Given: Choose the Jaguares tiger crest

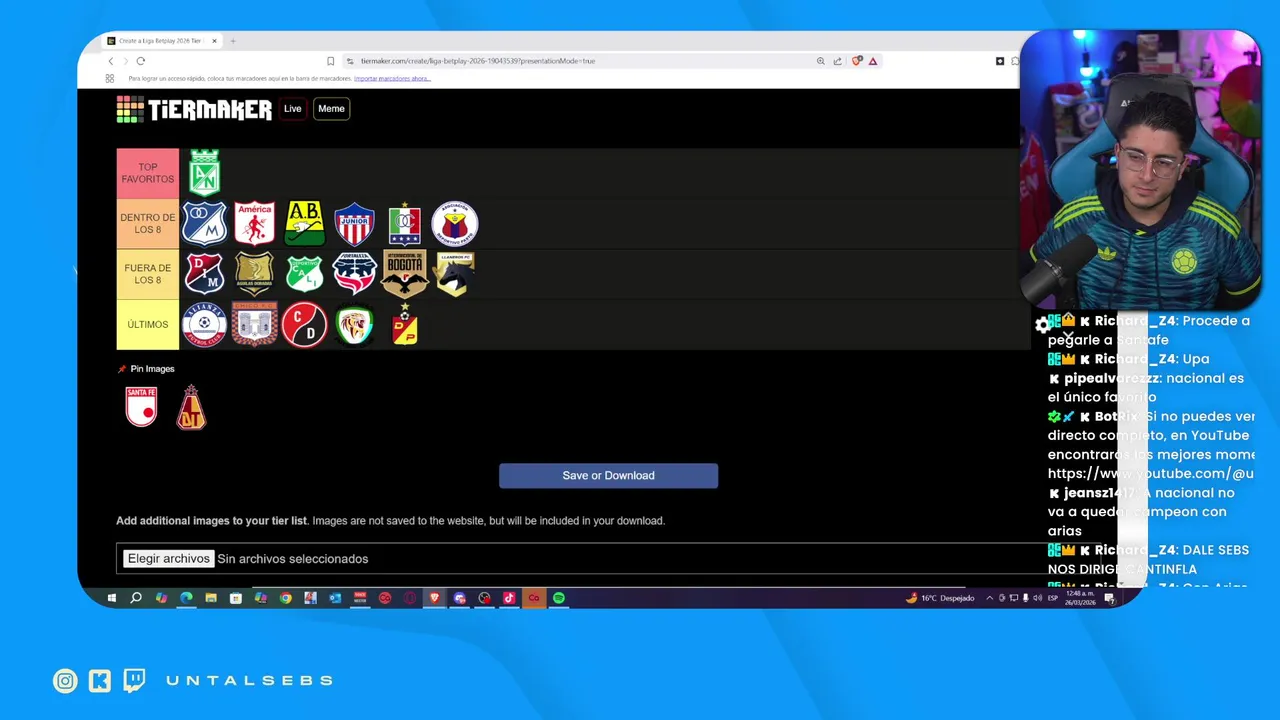Looking at the screenshot, I should click(x=355, y=325).
